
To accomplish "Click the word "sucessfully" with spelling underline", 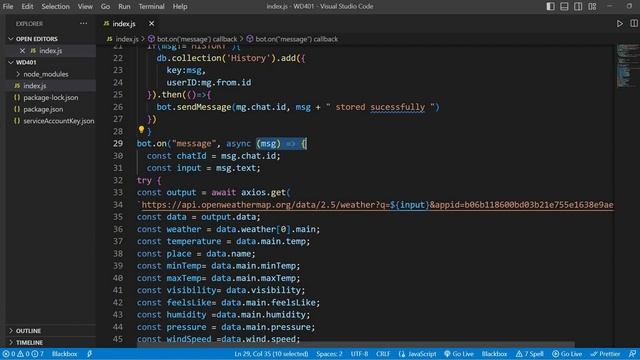I will [398, 107].
